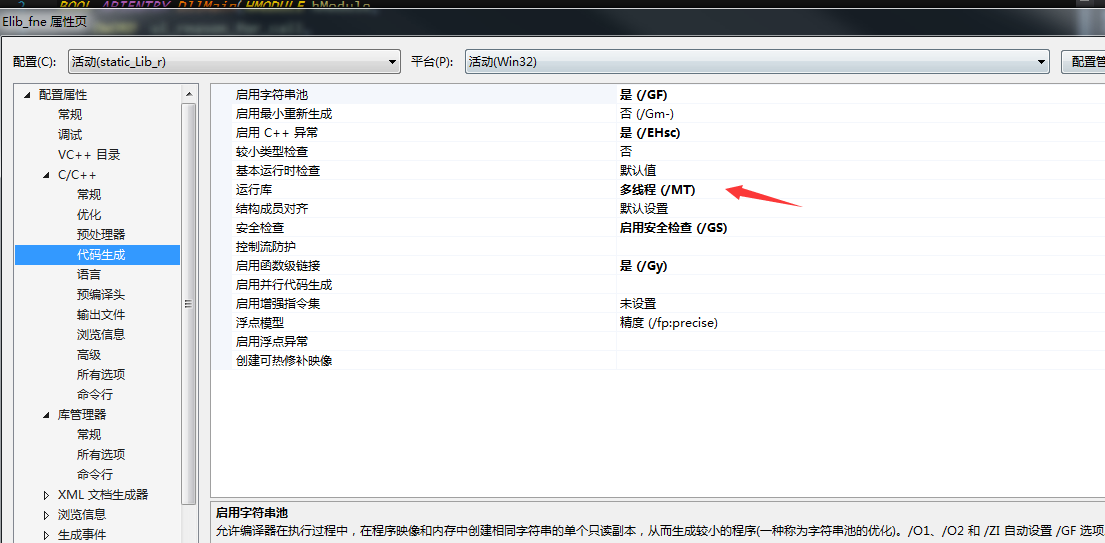Select the 优化 tree item

89,215
